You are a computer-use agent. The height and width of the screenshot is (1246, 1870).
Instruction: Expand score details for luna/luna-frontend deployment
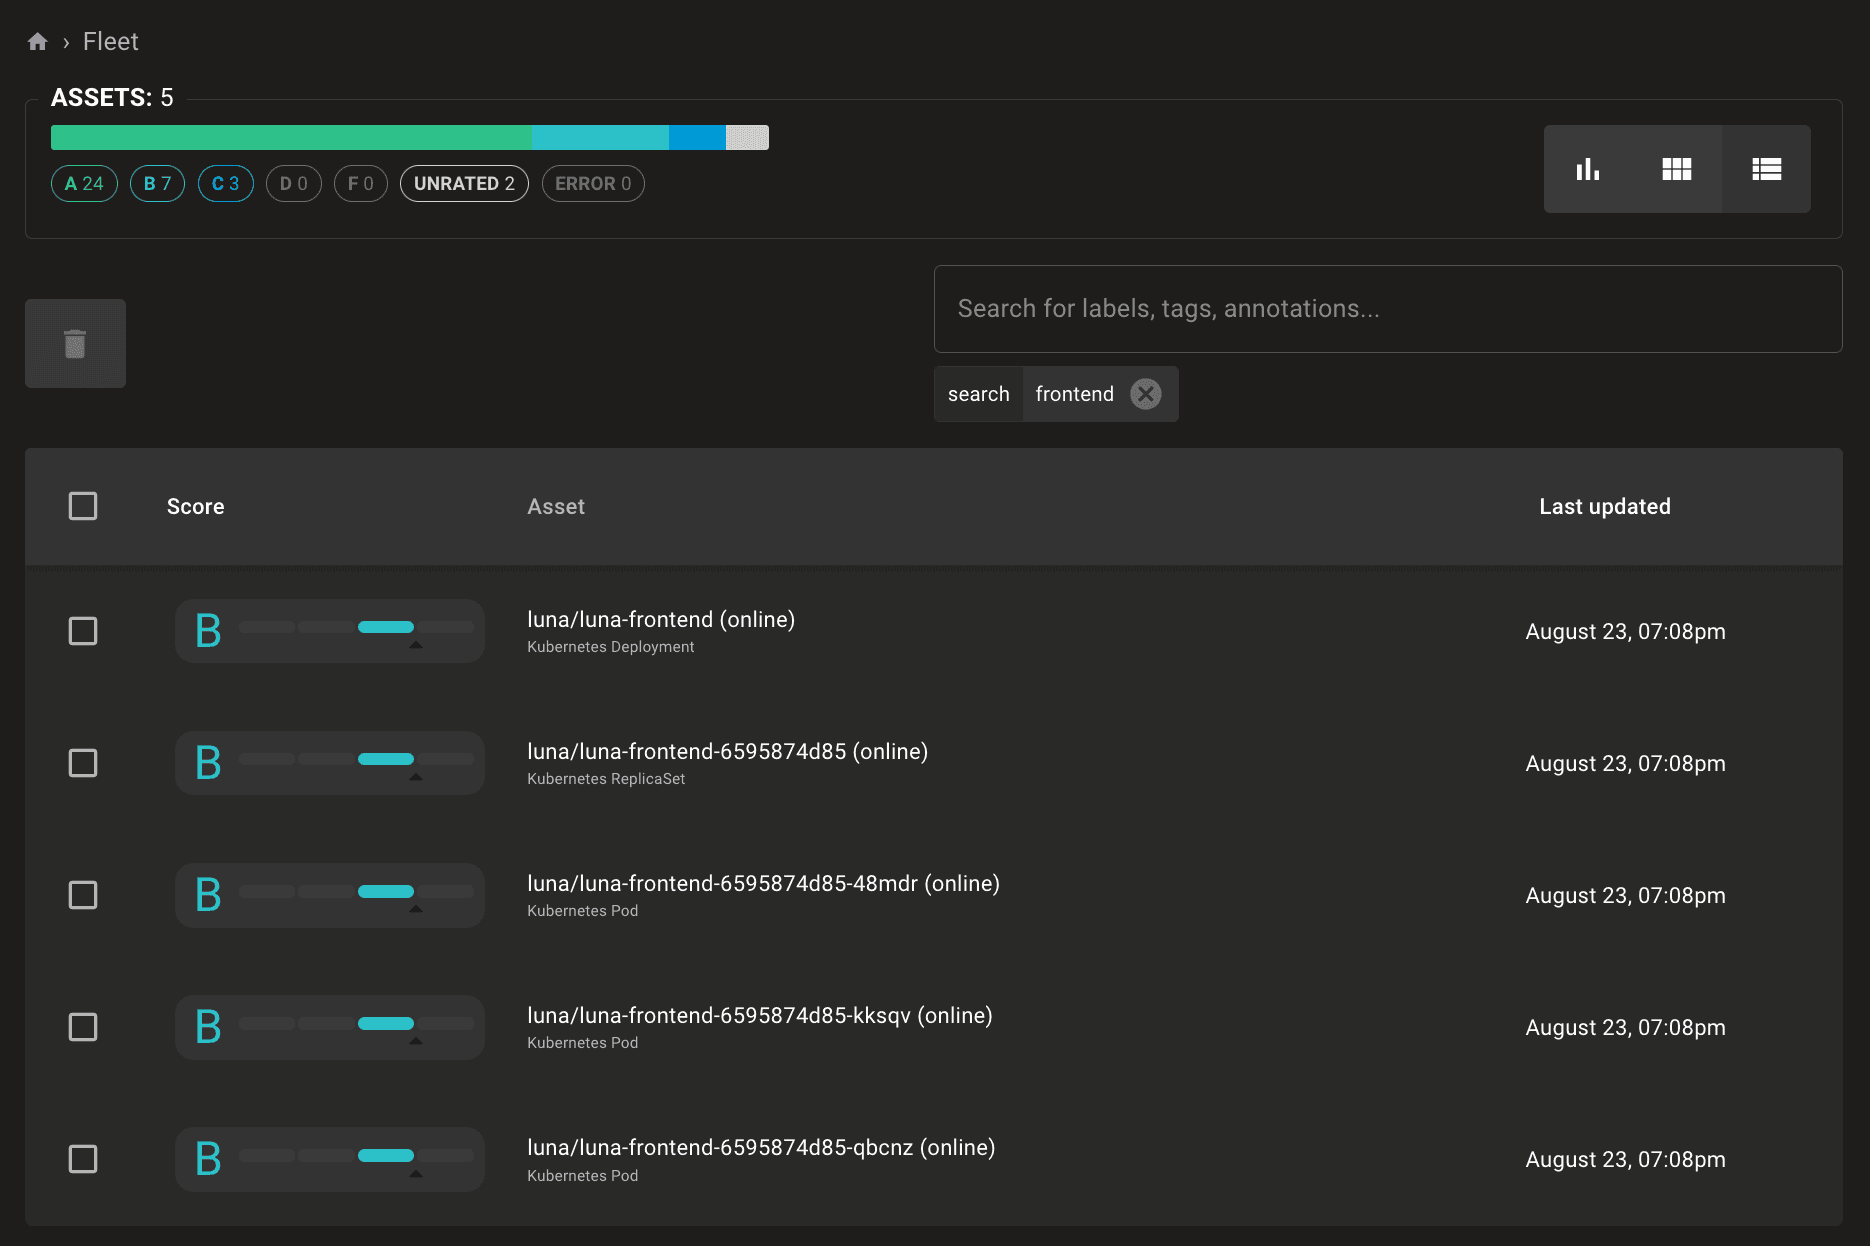click(417, 644)
